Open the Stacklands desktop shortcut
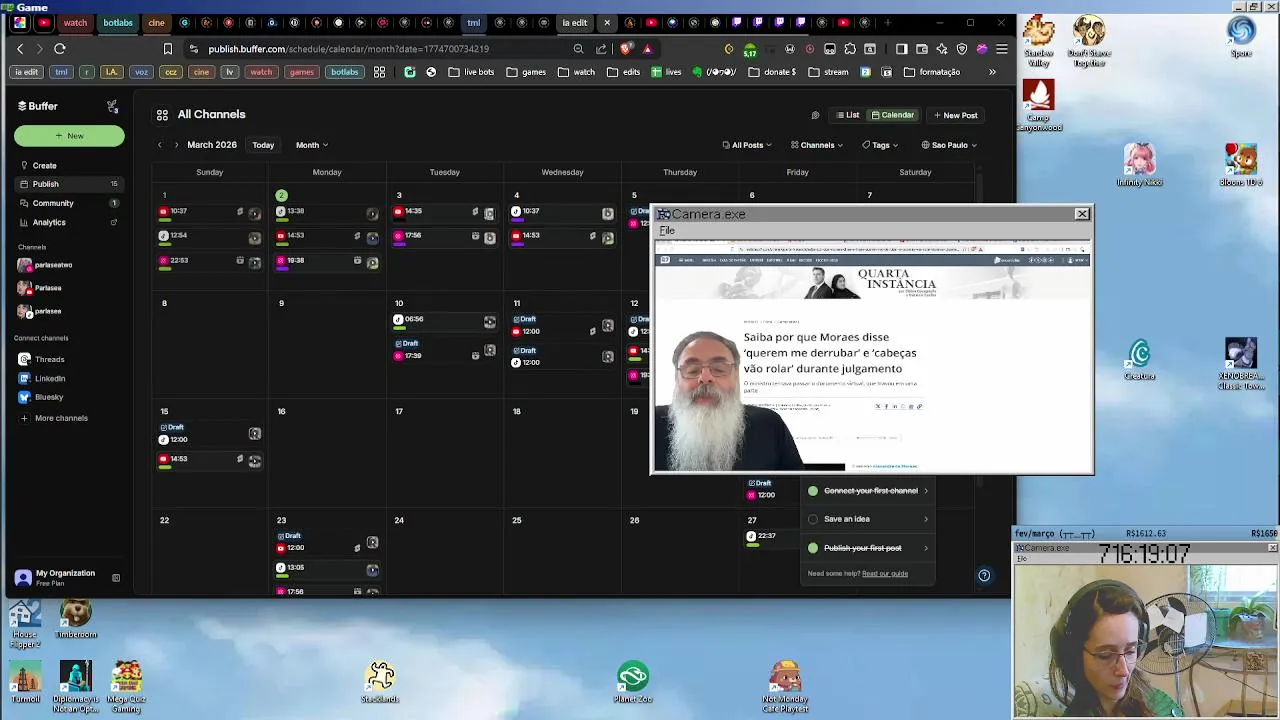 pyautogui.click(x=380, y=683)
